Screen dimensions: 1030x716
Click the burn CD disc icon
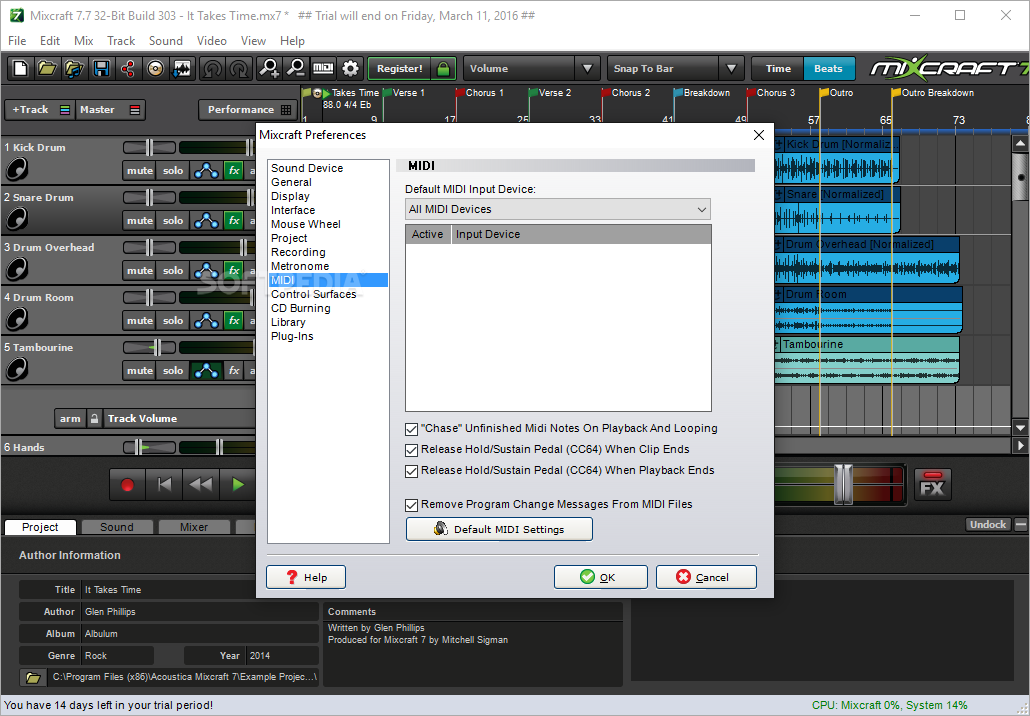point(155,68)
